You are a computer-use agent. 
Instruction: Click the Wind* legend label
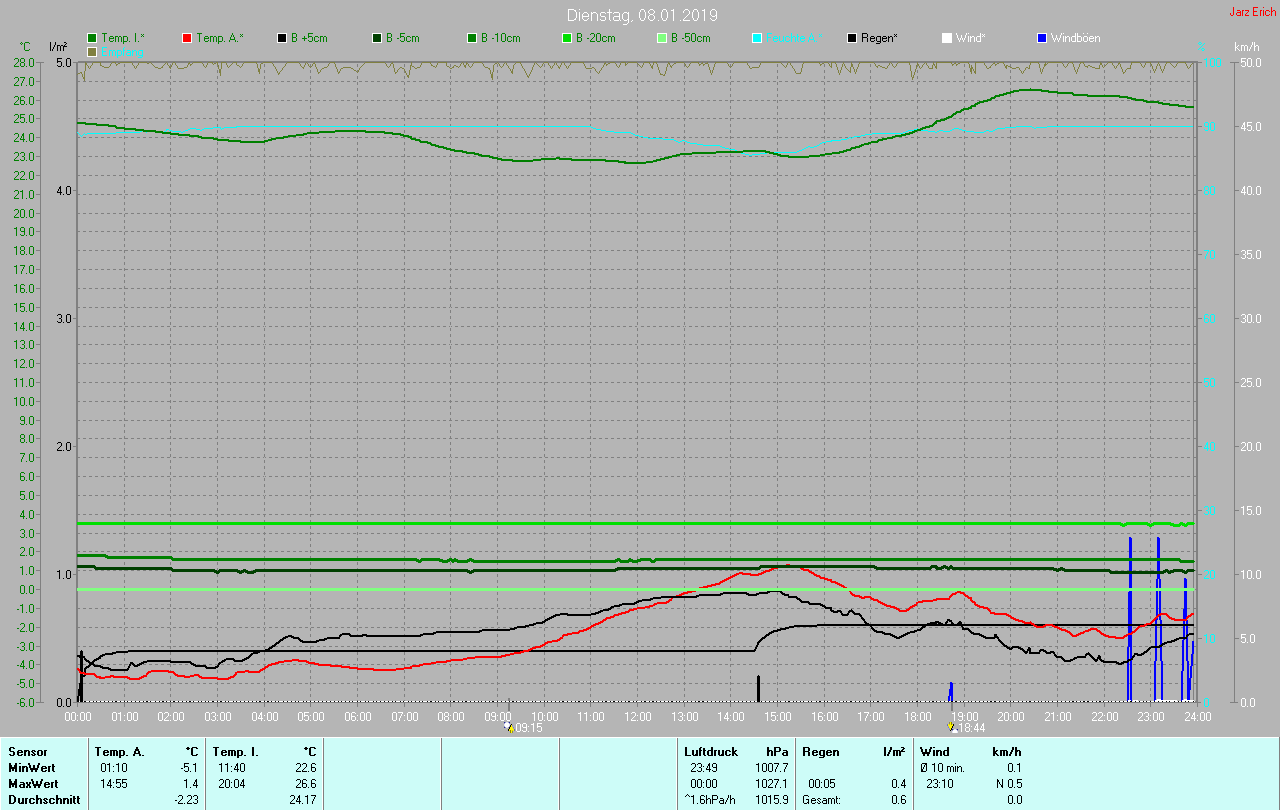(971, 38)
